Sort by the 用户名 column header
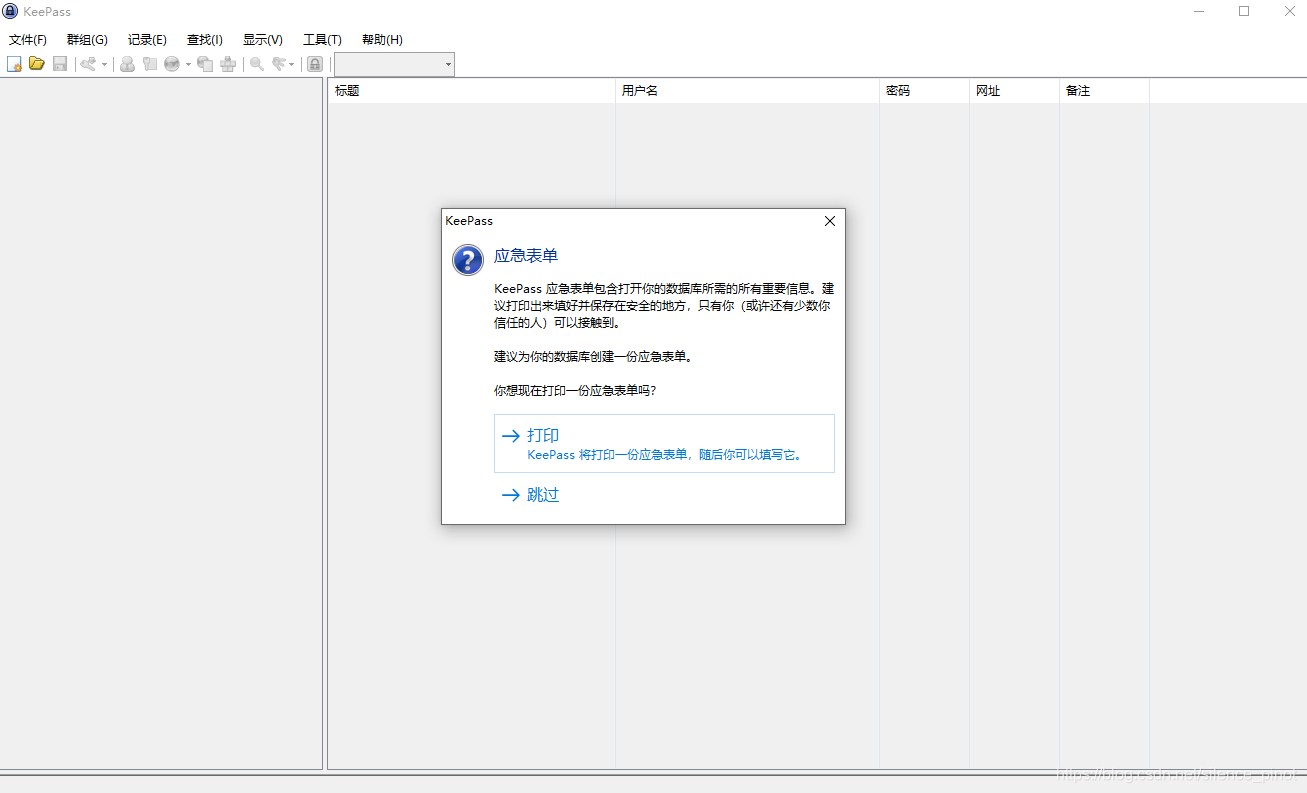The image size is (1307, 793). pos(747,90)
